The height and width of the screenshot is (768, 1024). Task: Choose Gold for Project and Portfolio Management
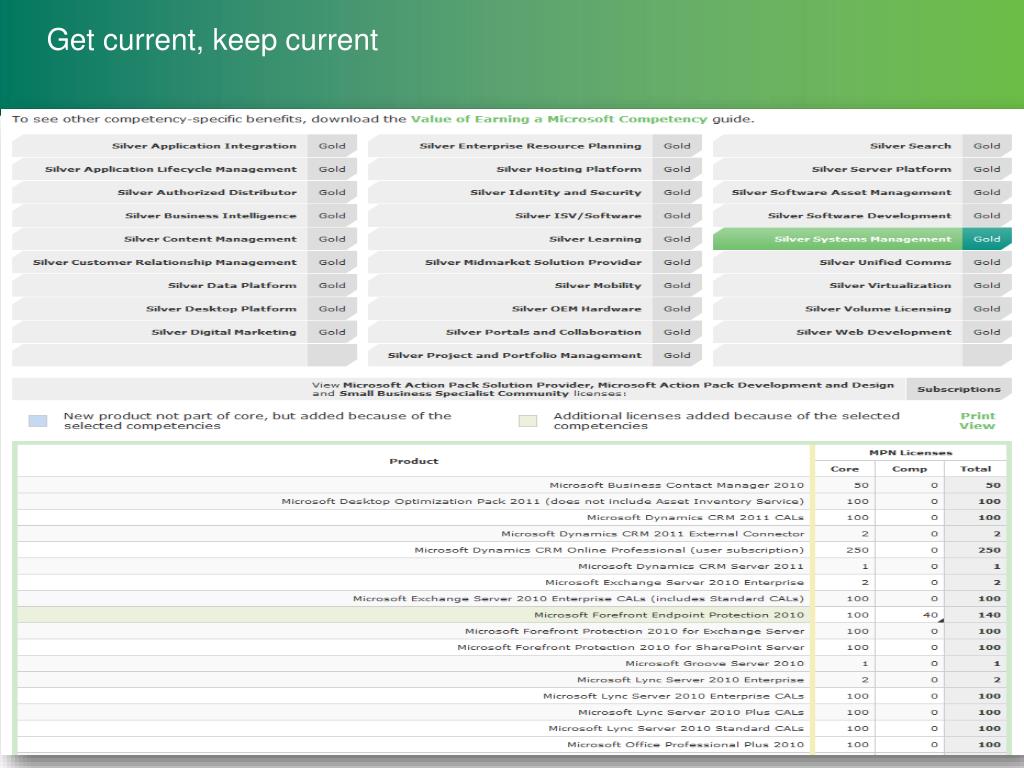coord(677,355)
